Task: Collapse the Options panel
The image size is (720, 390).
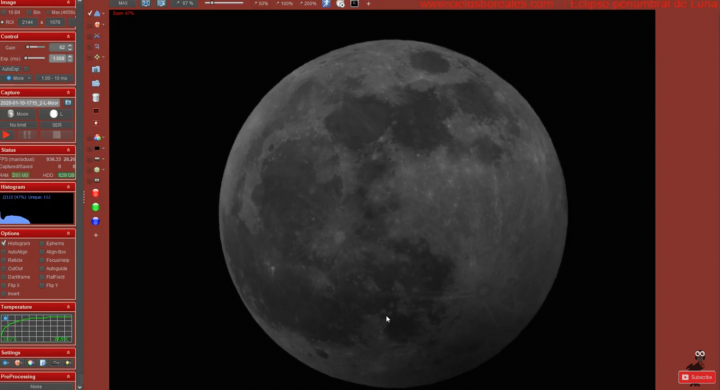Action: click(x=68, y=233)
